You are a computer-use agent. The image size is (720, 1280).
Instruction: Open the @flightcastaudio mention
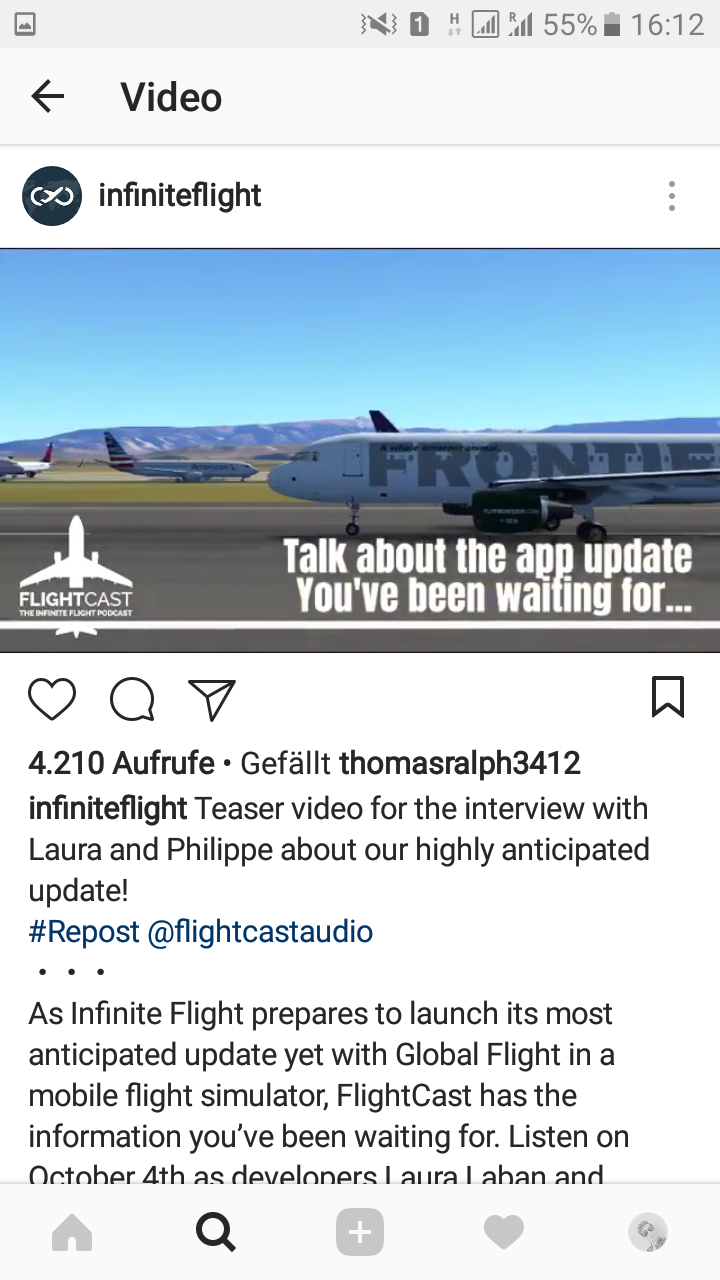[260, 931]
